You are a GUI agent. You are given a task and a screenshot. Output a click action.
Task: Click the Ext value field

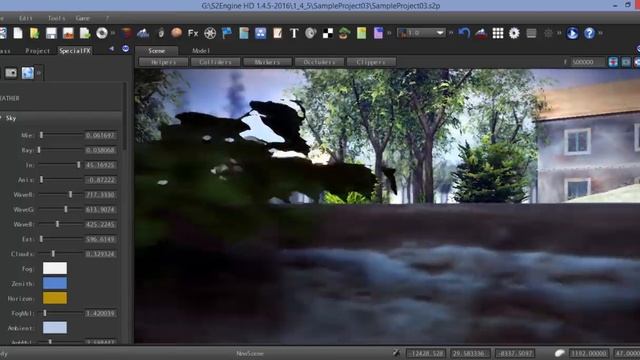100,239
